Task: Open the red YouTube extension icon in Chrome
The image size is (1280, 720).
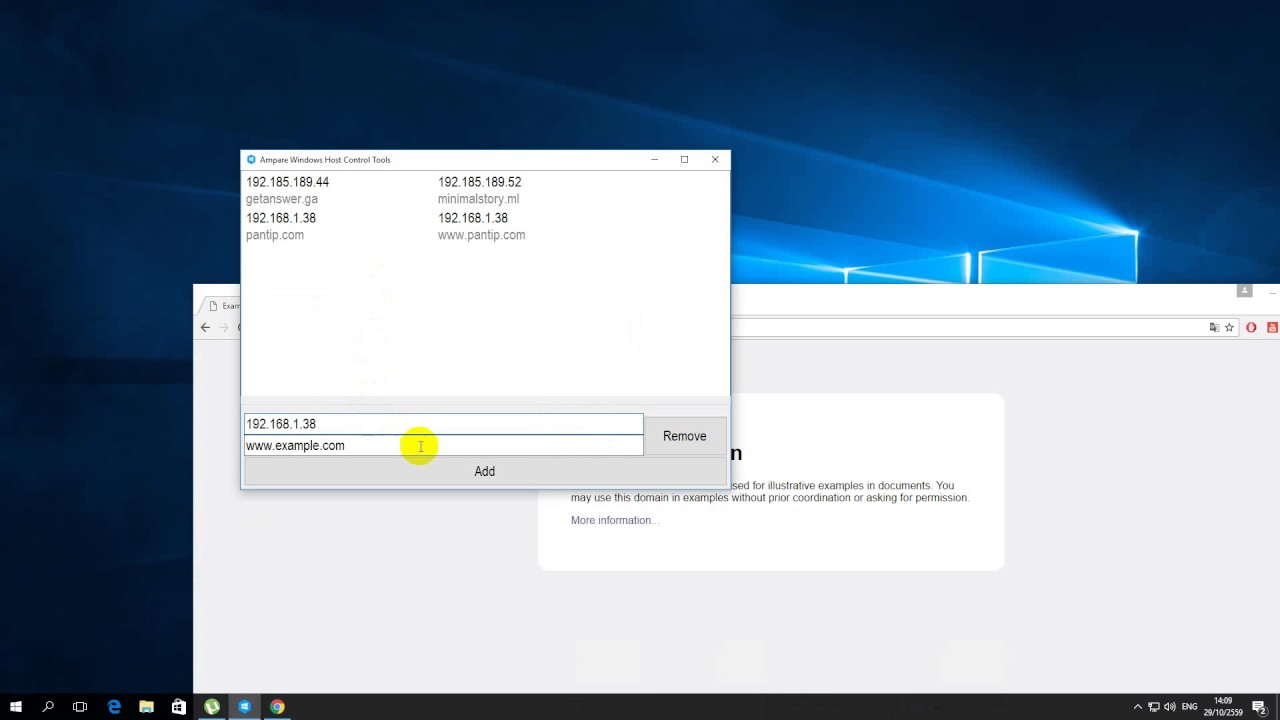Action: 1272,327
